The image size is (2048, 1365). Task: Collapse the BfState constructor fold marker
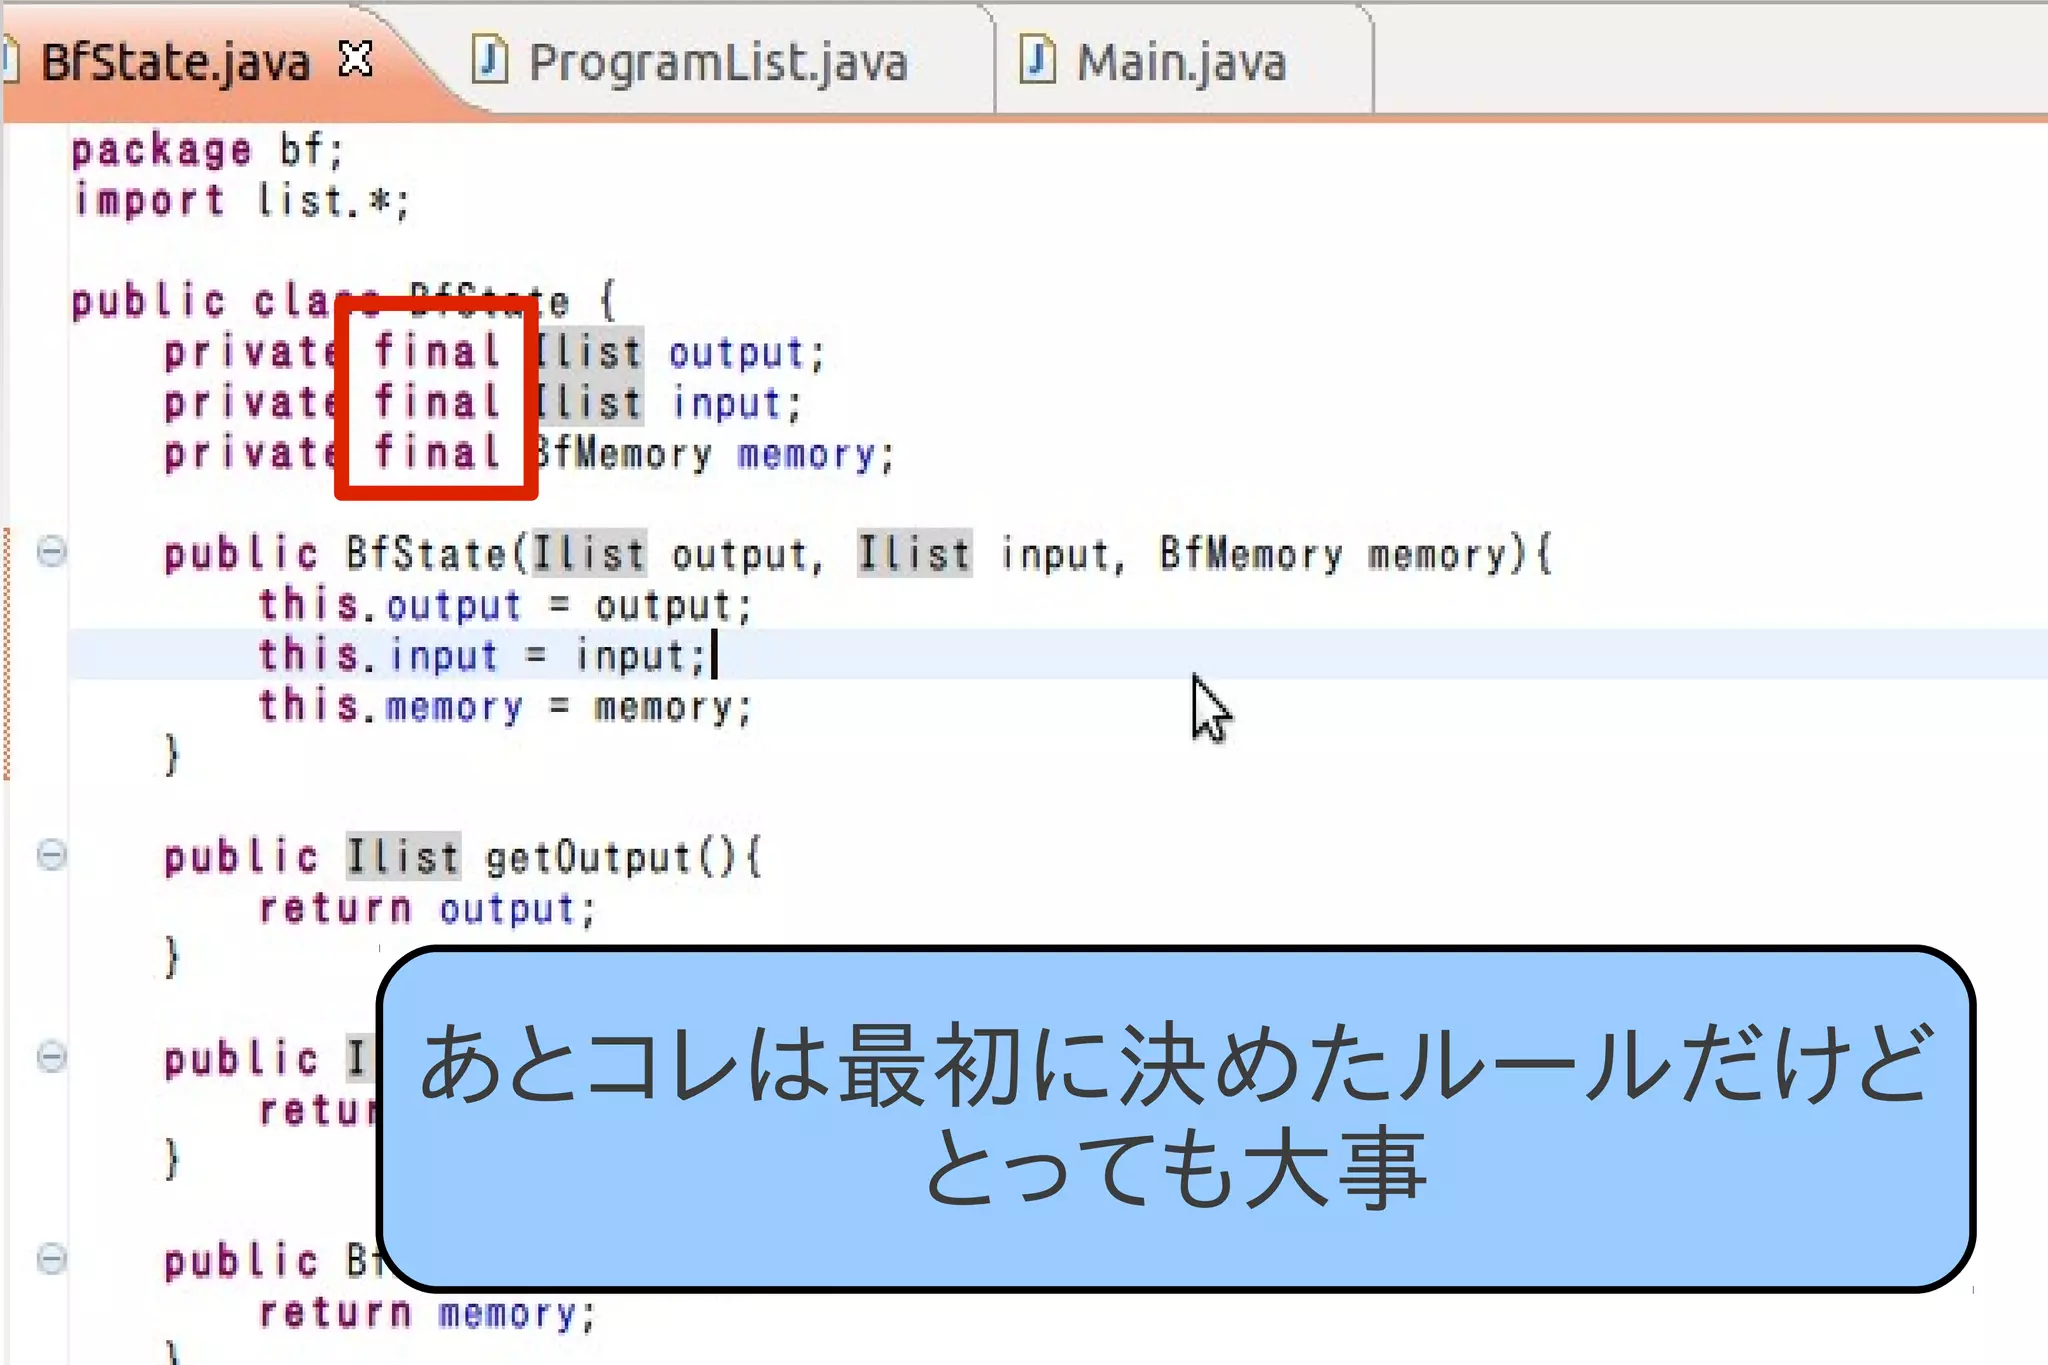coord(52,551)
